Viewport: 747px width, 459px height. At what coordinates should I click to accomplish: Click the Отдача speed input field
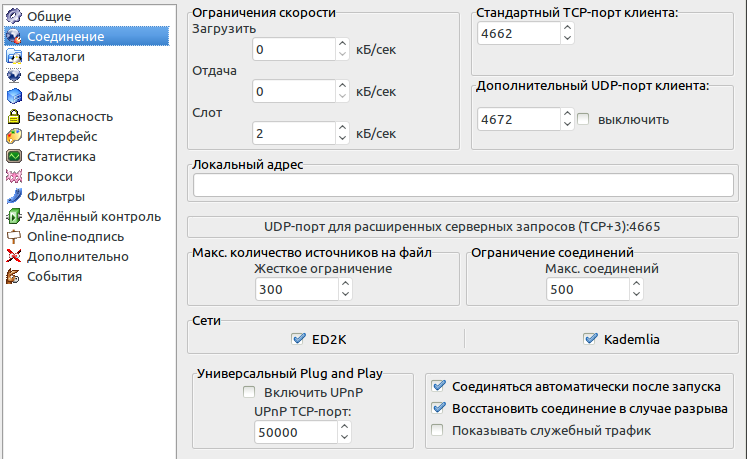coord(294,91)
